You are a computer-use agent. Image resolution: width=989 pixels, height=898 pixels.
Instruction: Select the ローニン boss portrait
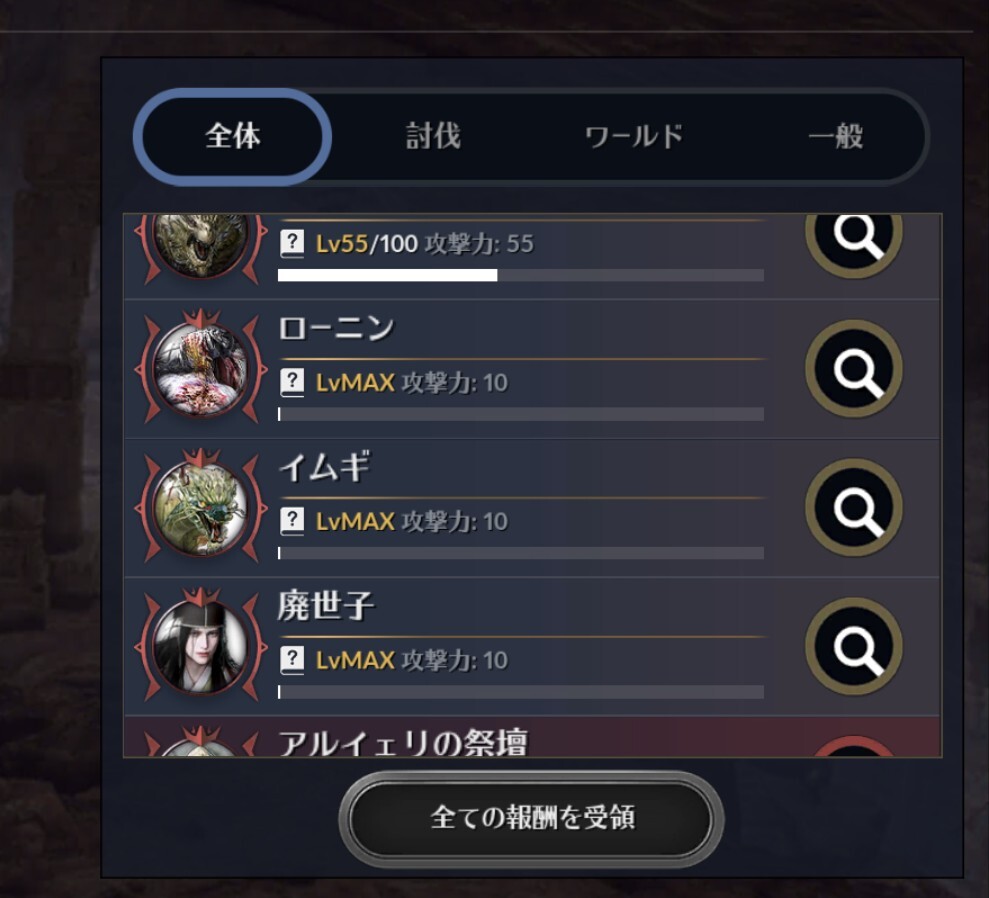click(x=201, y=368)
